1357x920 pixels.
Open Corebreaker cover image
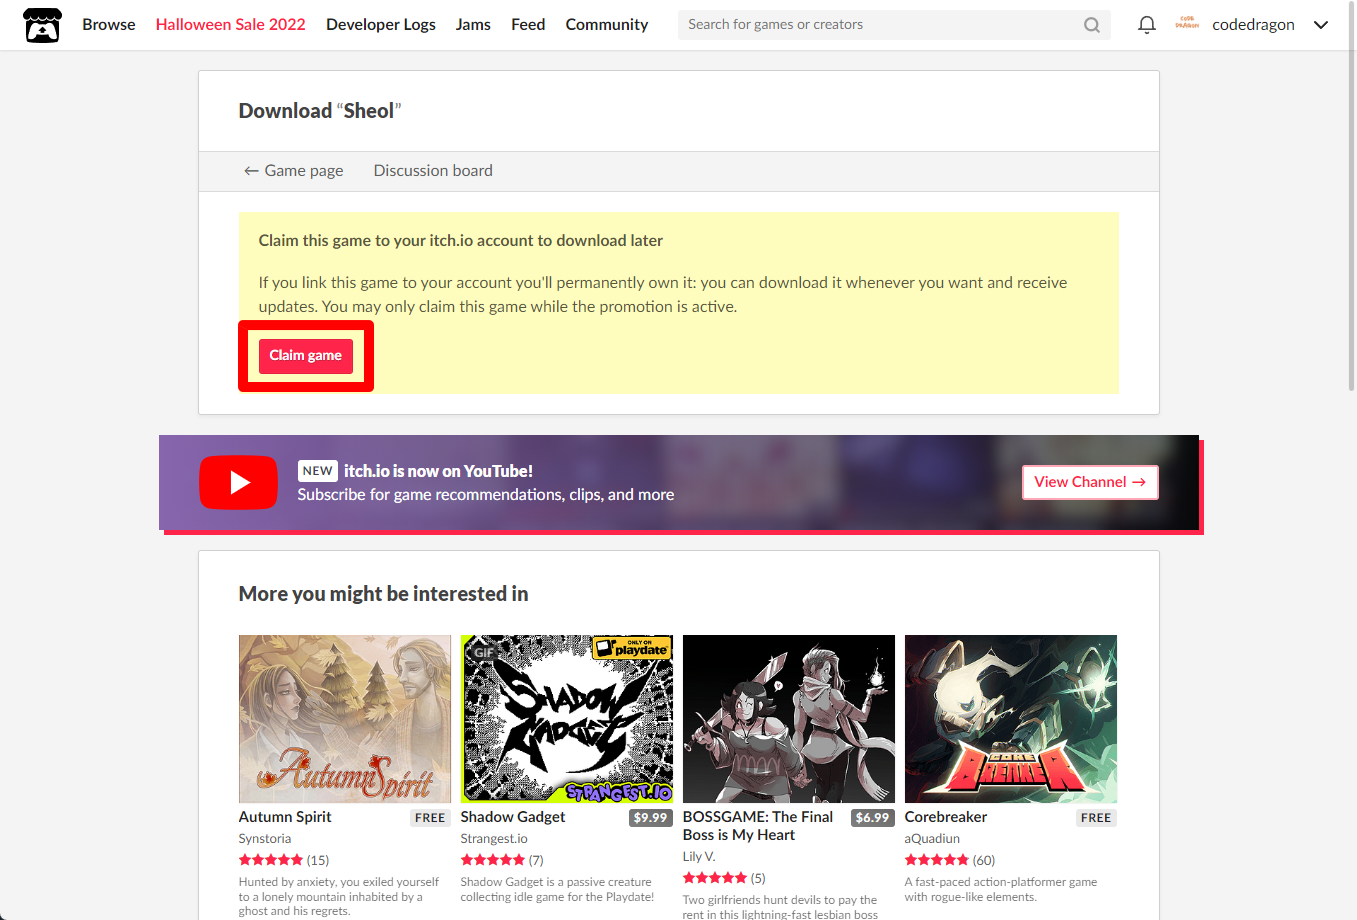1011,719
